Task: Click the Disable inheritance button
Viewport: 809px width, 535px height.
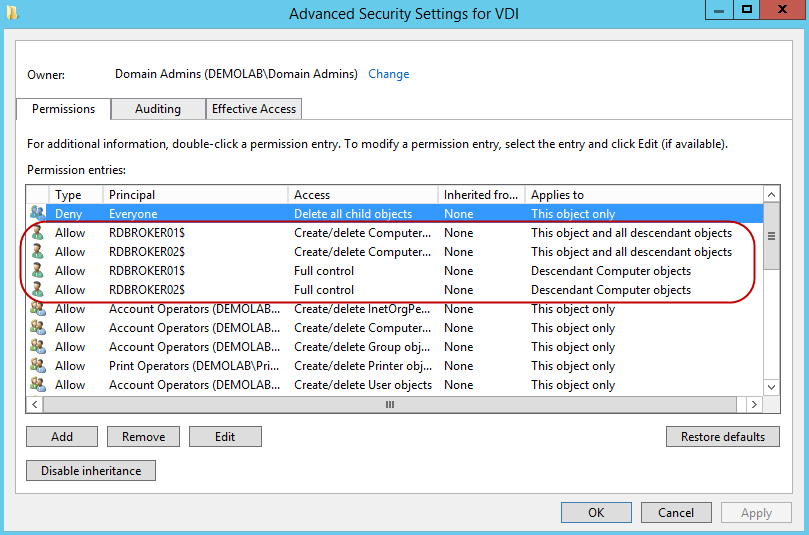Action: click(x=91, y=471)
